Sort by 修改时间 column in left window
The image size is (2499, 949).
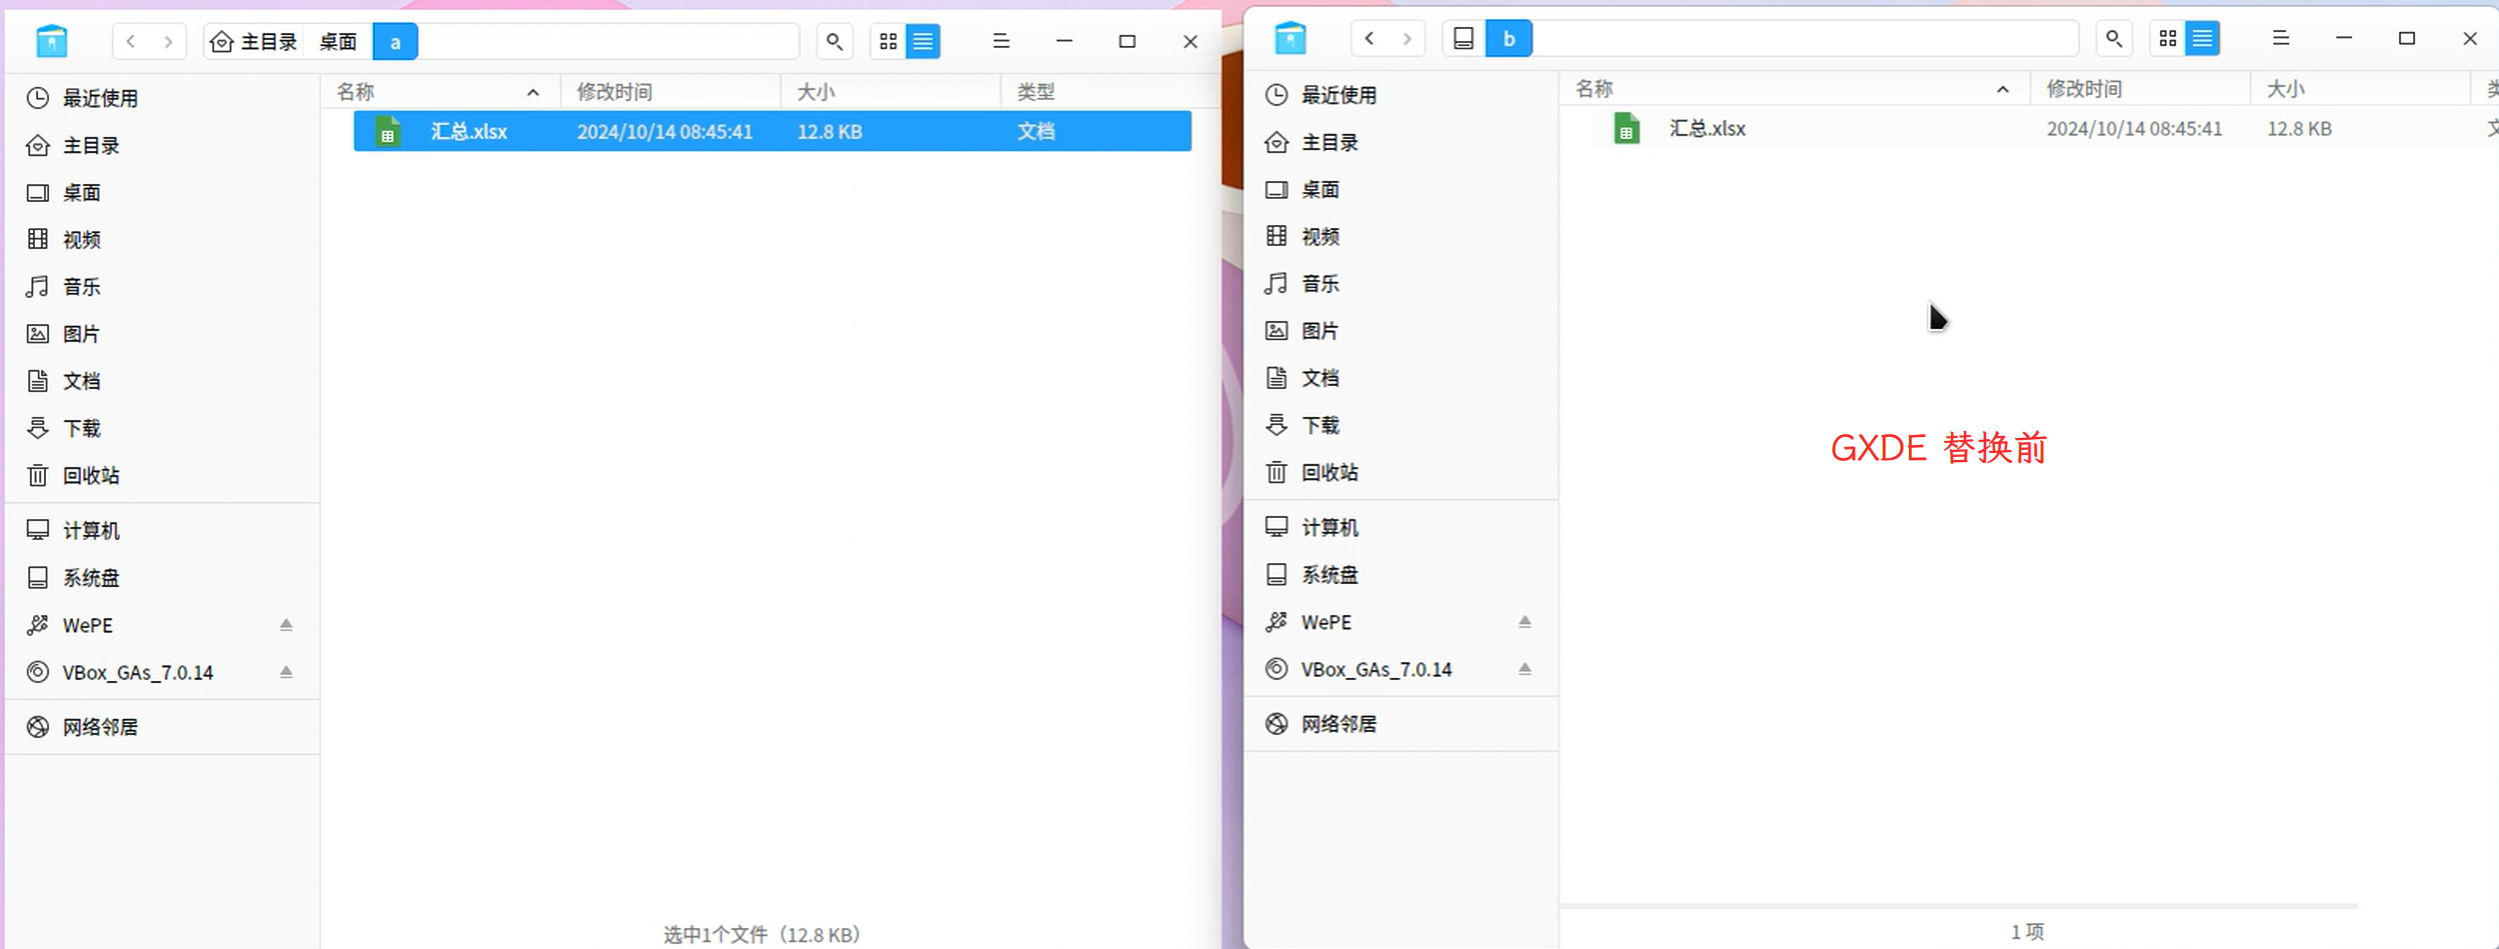[670, 92]
